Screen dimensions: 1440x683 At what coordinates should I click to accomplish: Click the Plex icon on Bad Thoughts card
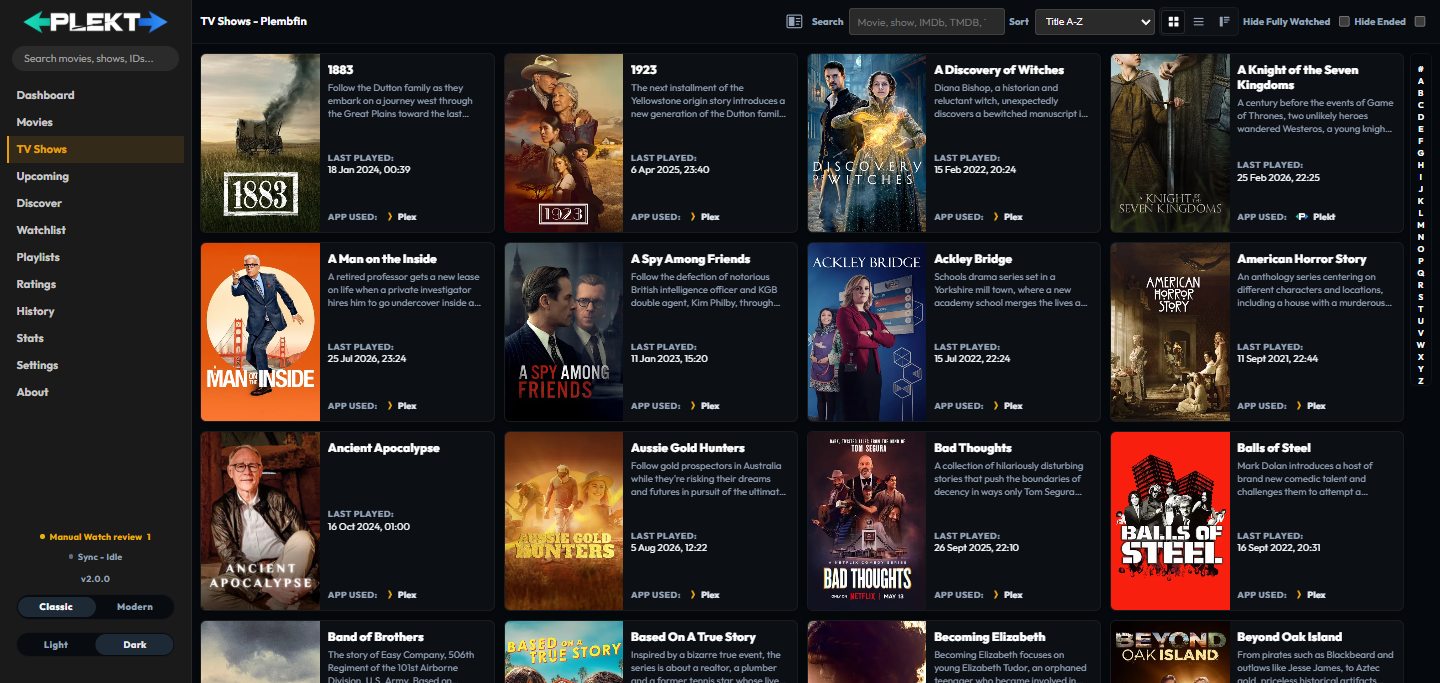click(x=997, y=595)
